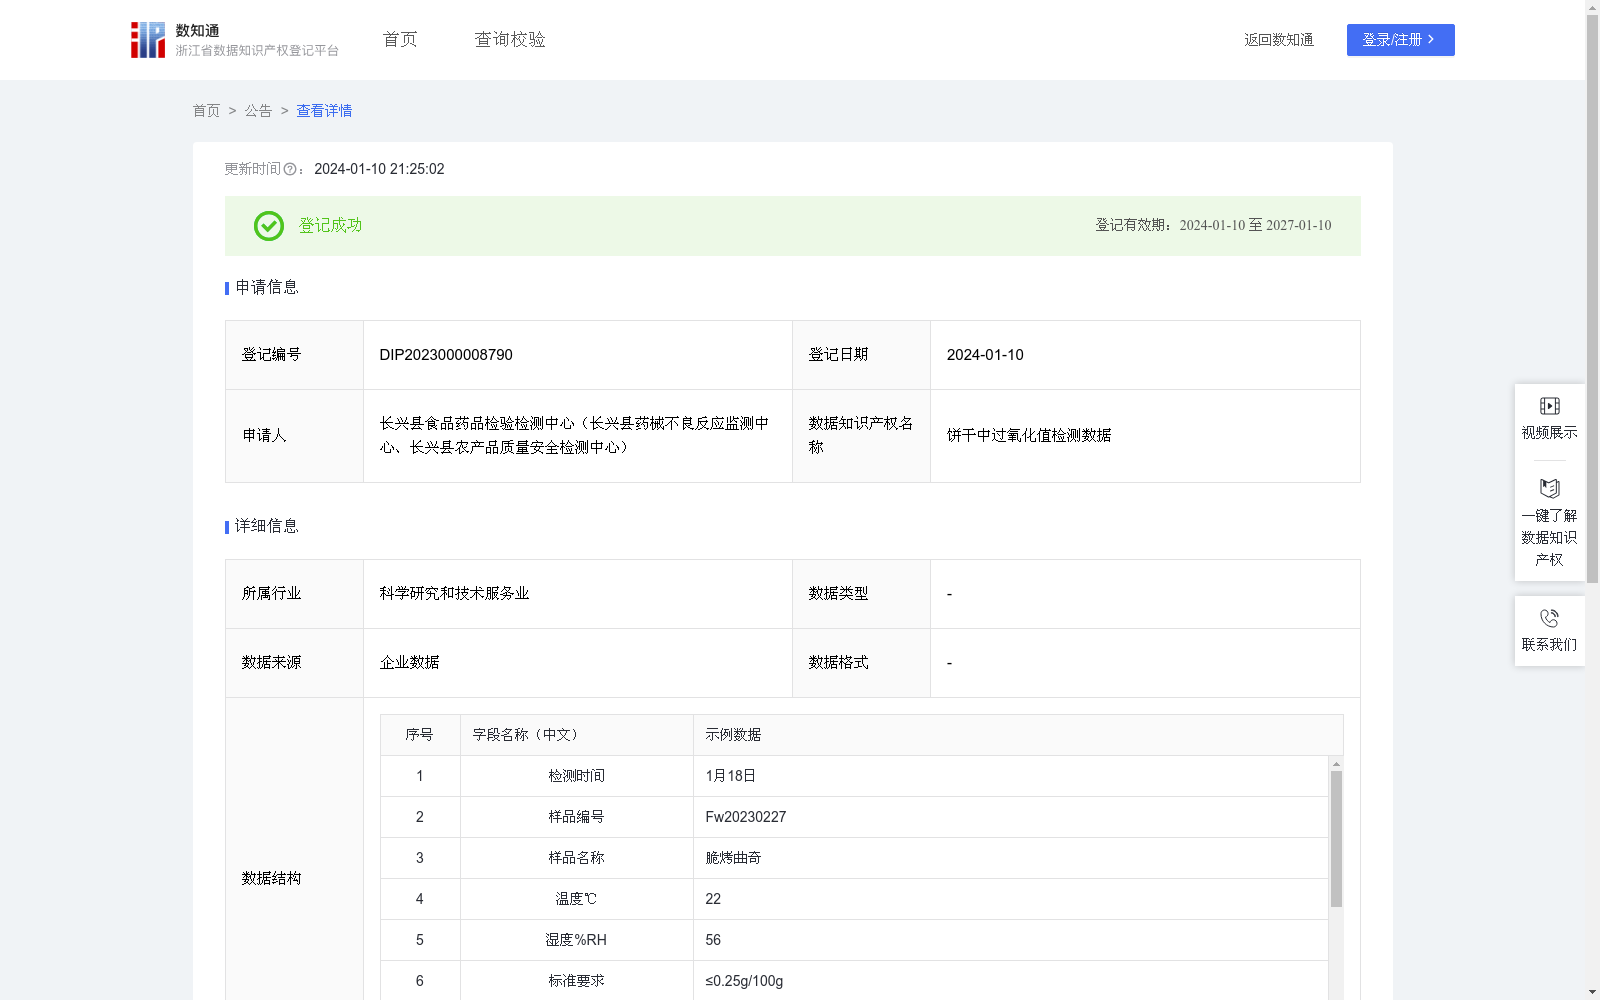Open 一键了解数据知识产权 guide icon
This screenshot has height=1000, width=1600.
(x=1549, y=488)
